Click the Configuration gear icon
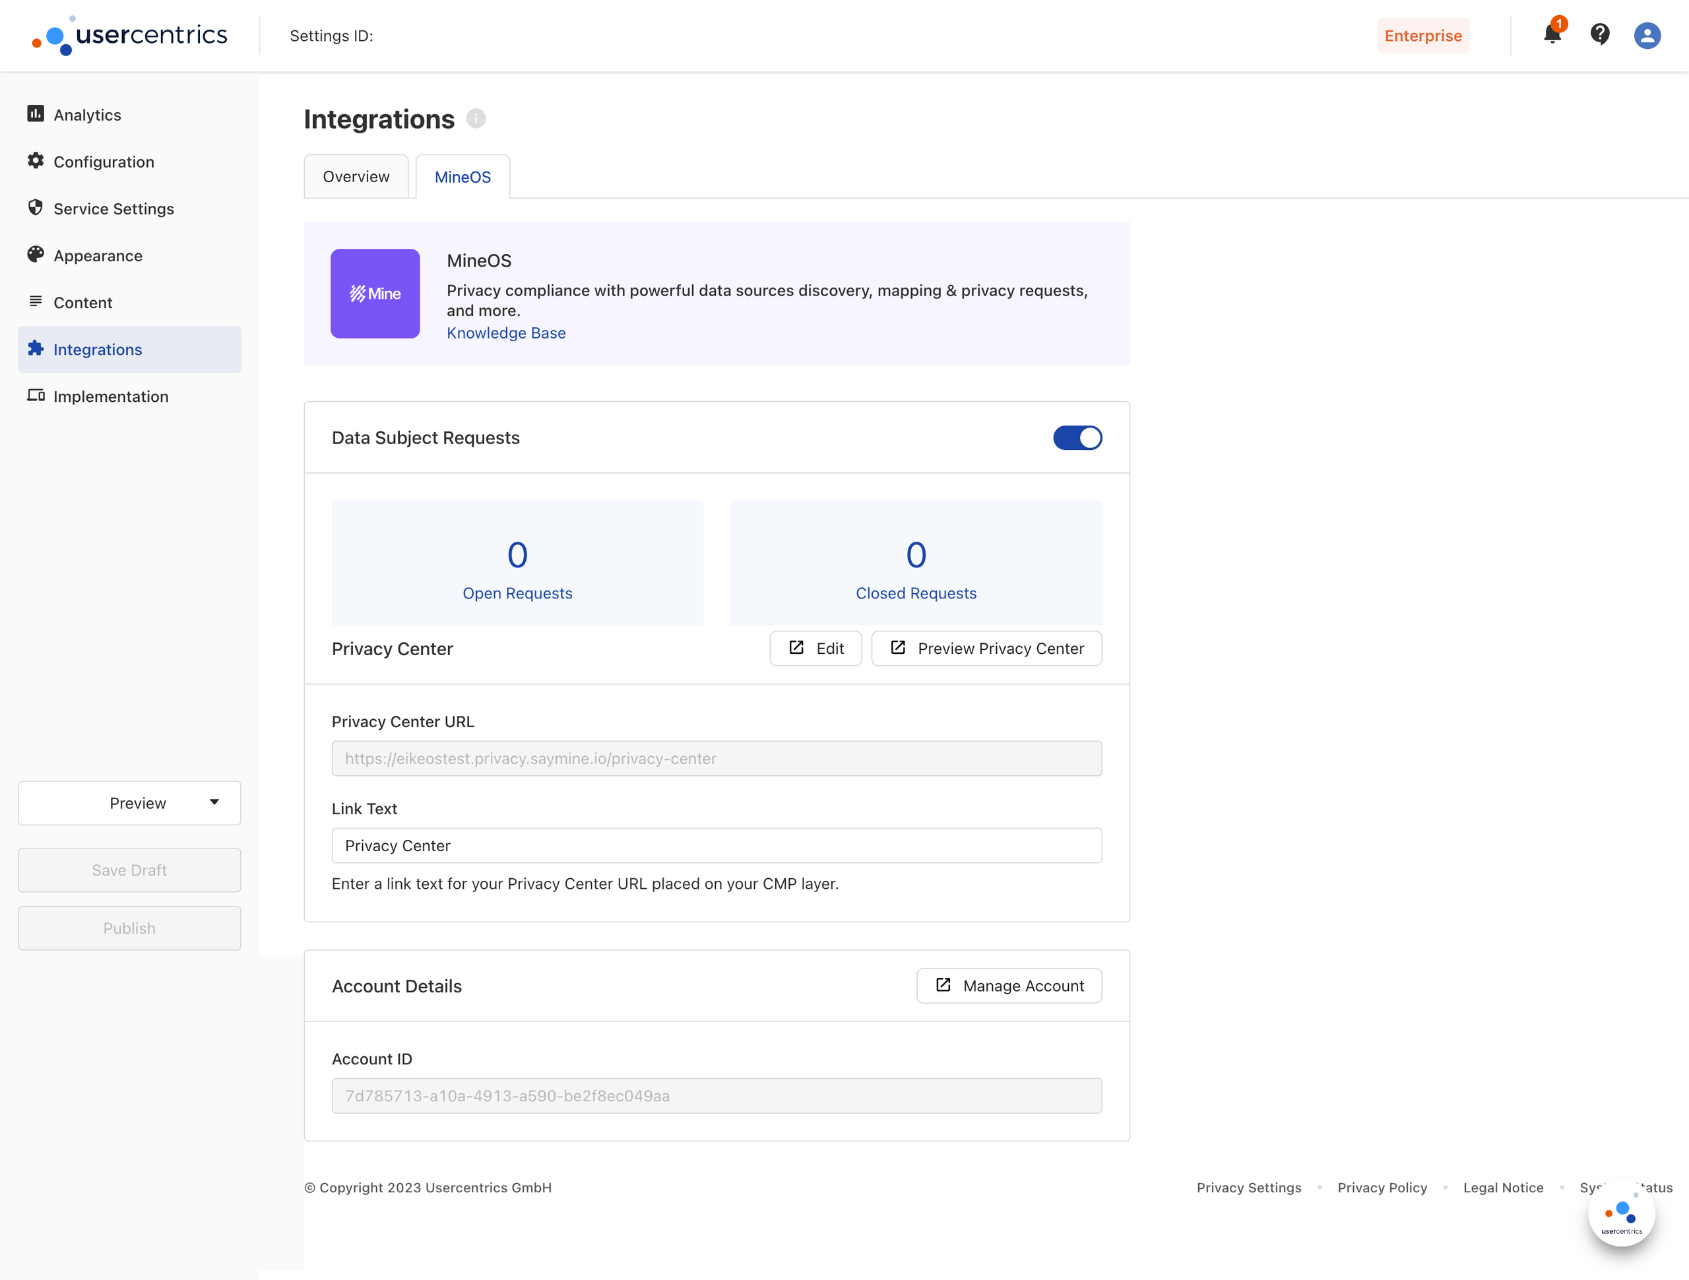Viewport: 1689px width, 1280px height. point(36,161)
